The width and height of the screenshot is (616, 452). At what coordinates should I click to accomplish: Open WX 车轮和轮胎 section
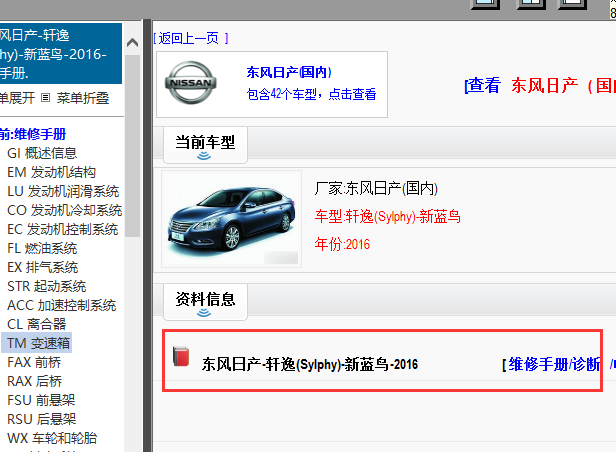click(x=52, y=438)
